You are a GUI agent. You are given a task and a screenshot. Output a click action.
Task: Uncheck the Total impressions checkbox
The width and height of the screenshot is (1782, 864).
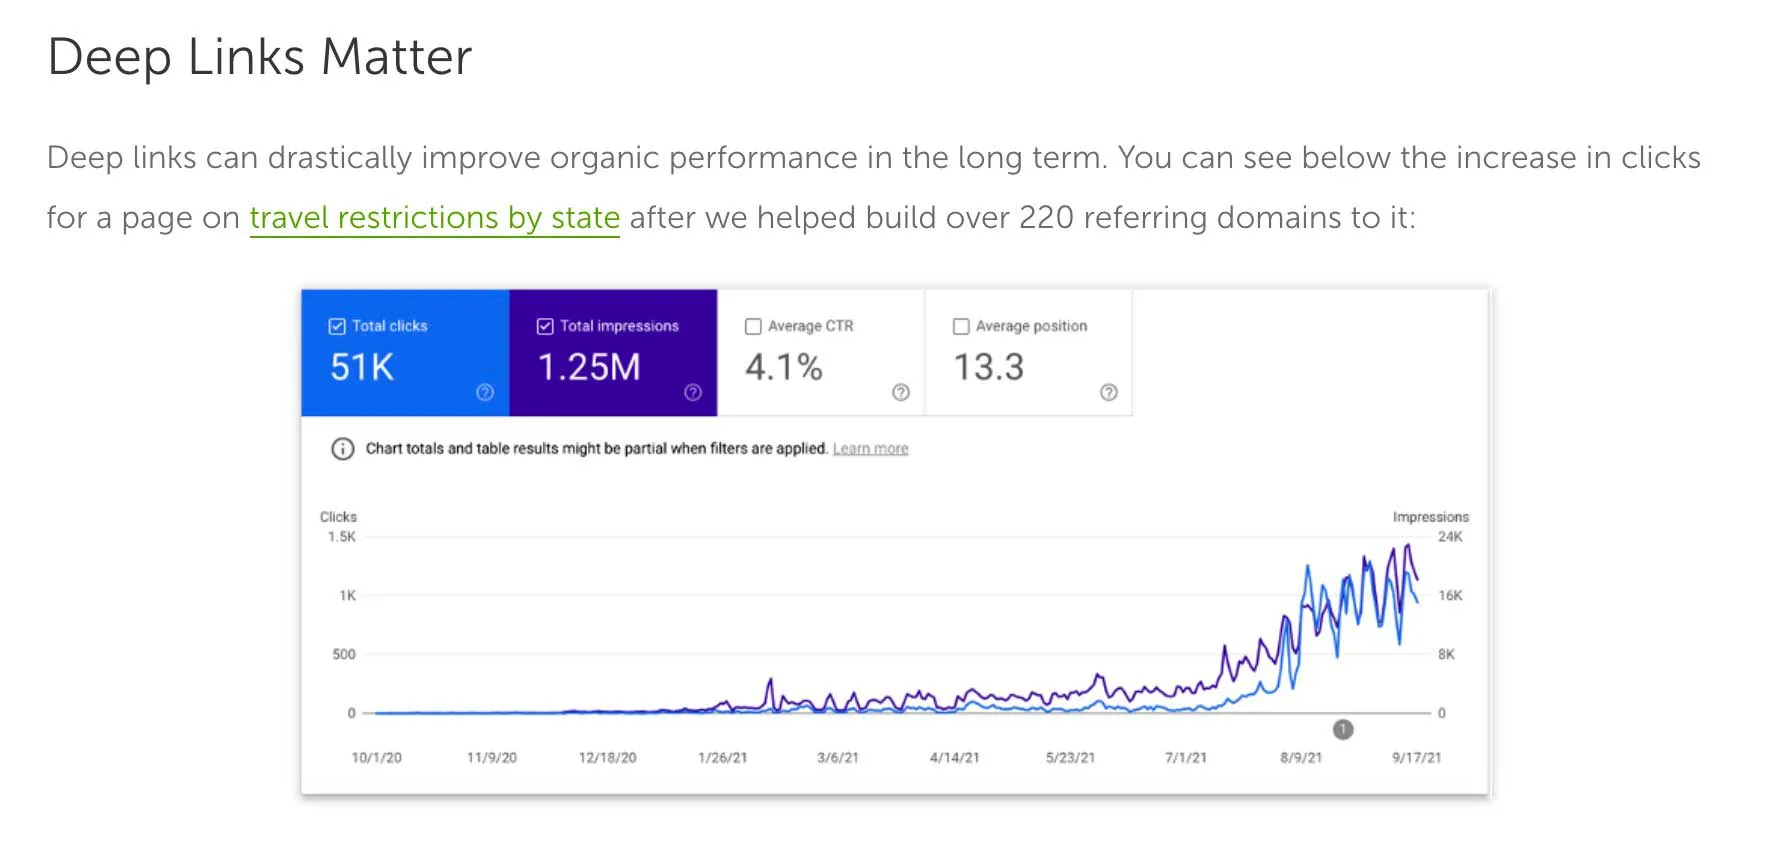coord(545,326)
